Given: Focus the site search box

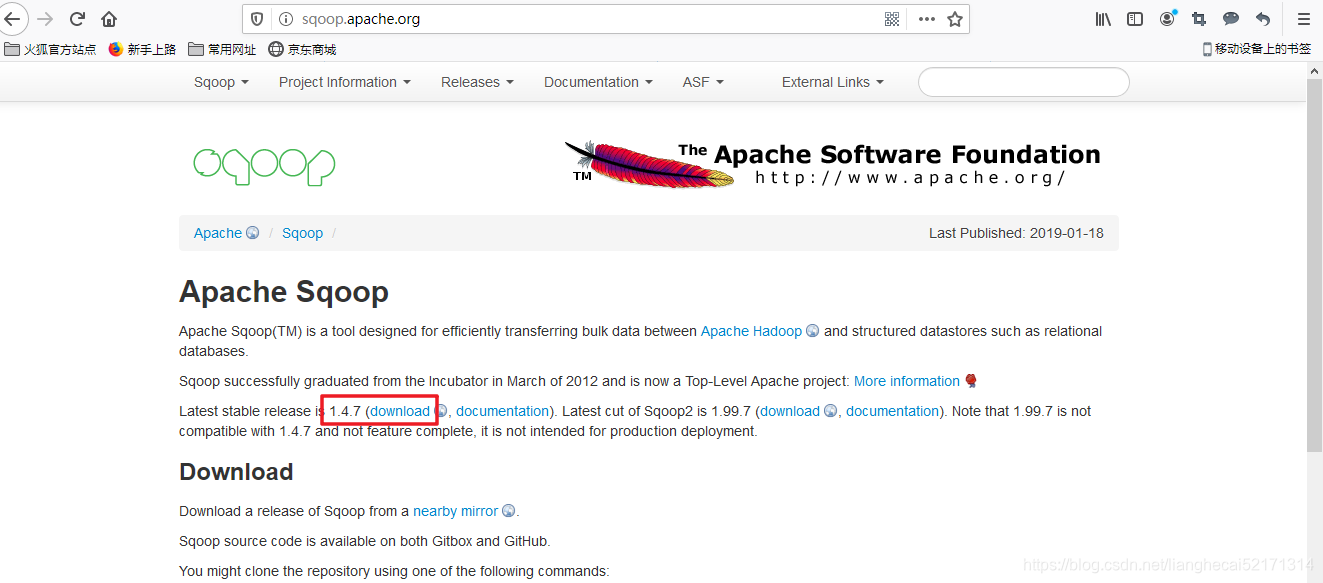Looking at the screenshot, I should point(1024,82).
